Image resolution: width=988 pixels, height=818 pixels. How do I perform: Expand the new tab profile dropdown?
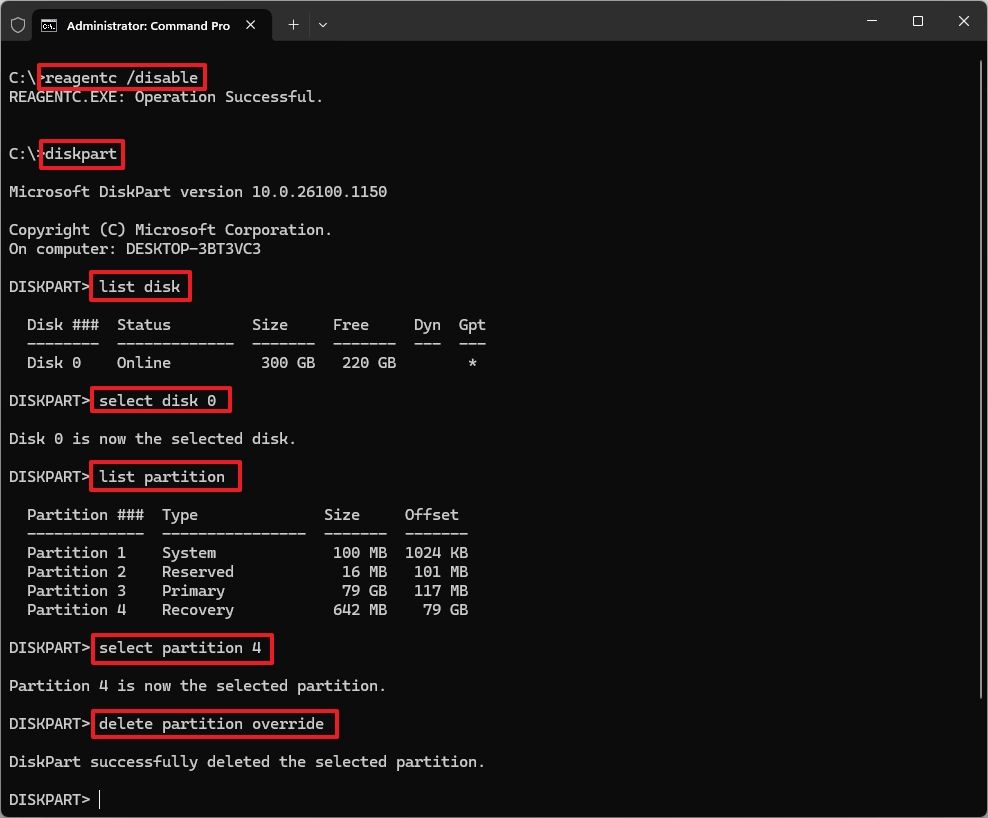322,25
